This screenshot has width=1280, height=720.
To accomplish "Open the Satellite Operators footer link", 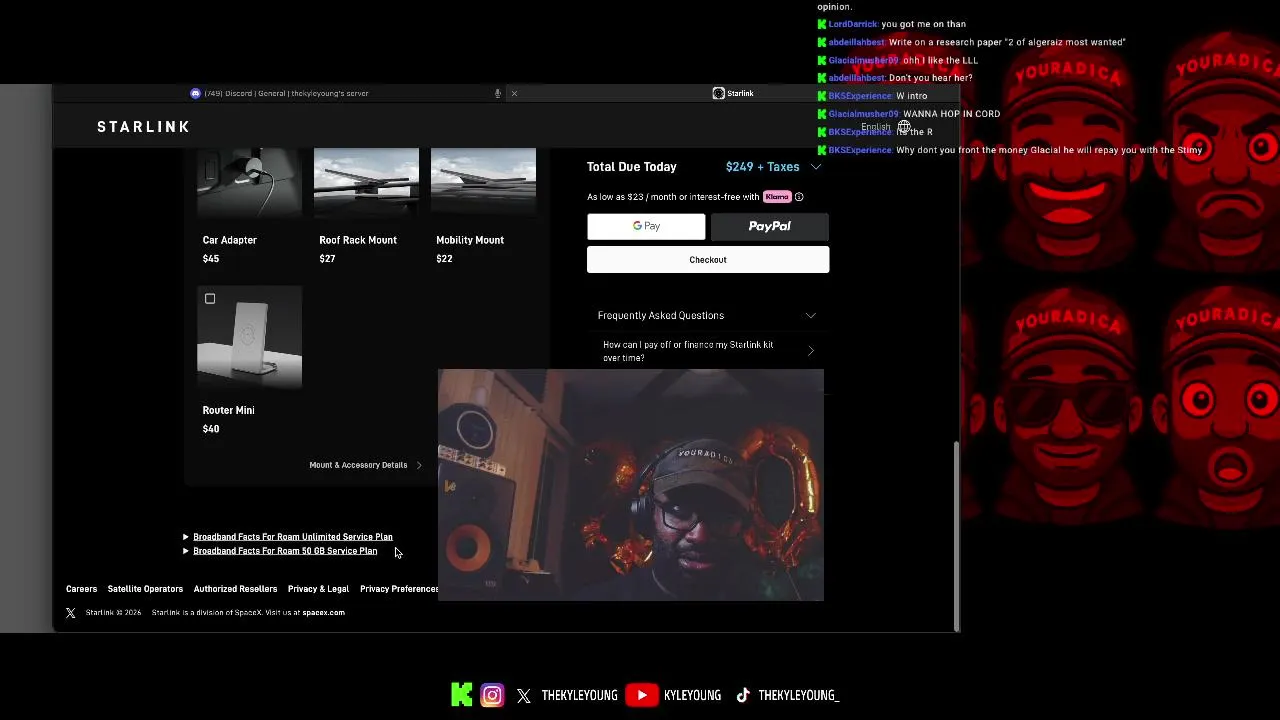I will [x=145, y=589].
